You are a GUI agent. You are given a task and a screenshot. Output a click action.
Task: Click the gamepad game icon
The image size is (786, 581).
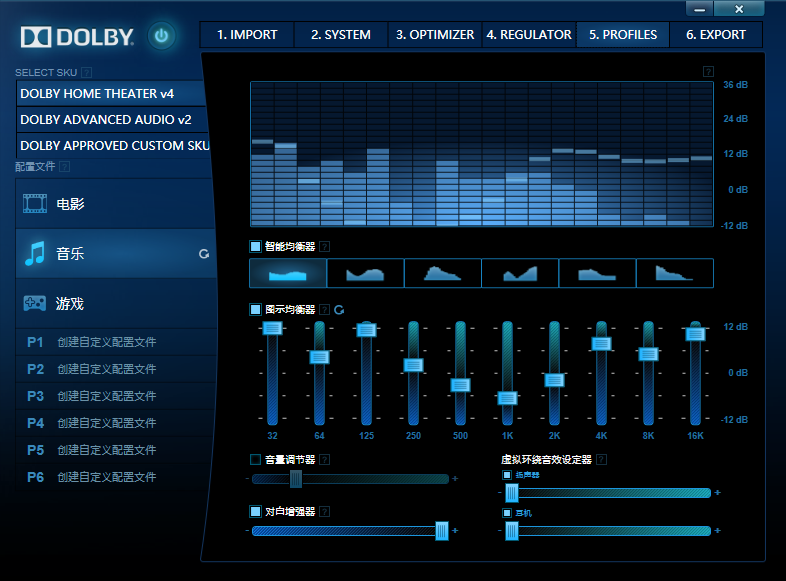tap(35, 303)
